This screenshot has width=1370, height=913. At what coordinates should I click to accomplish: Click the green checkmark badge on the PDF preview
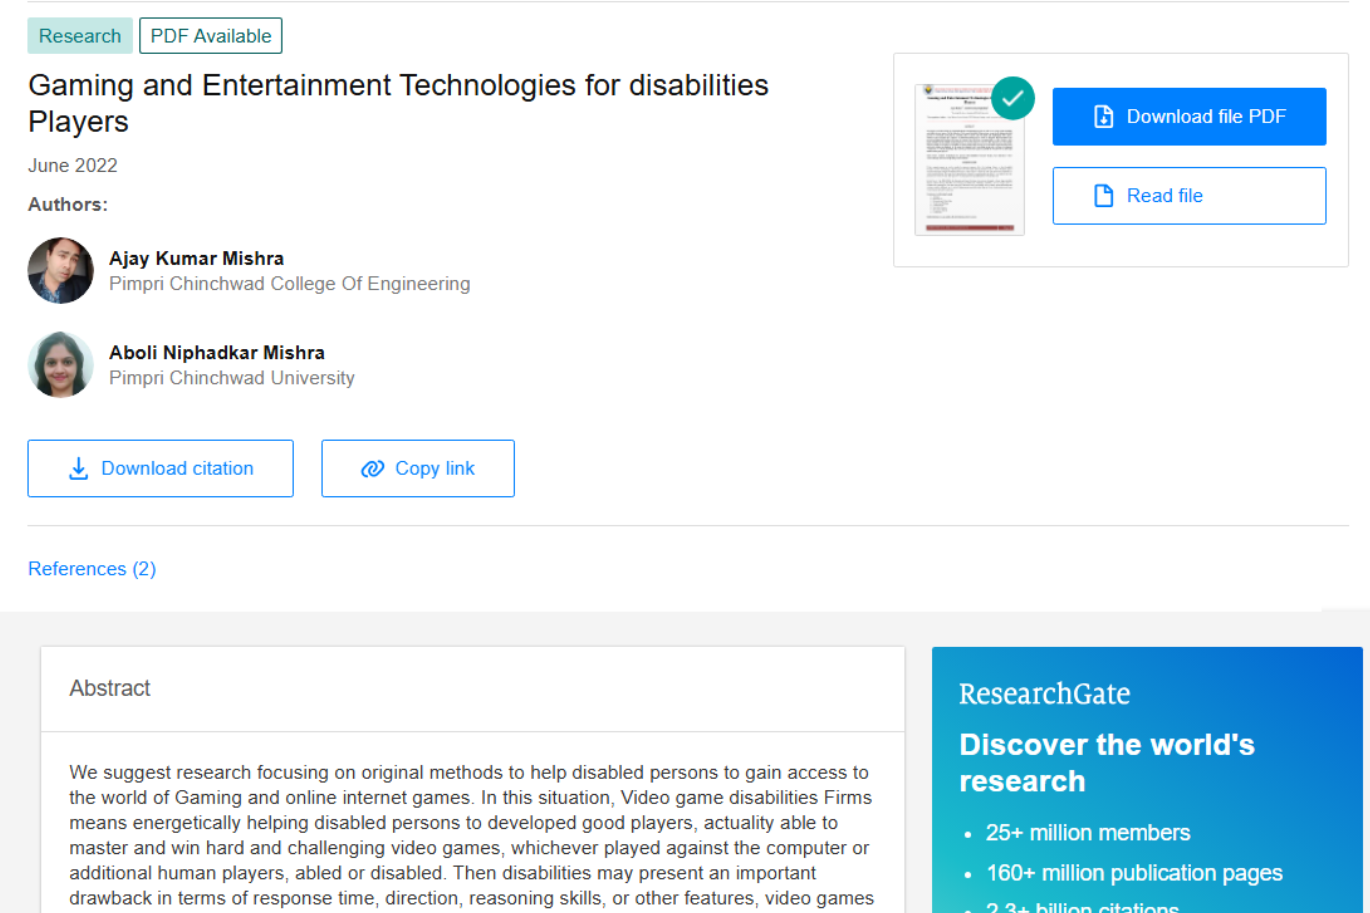(1013, 98)
